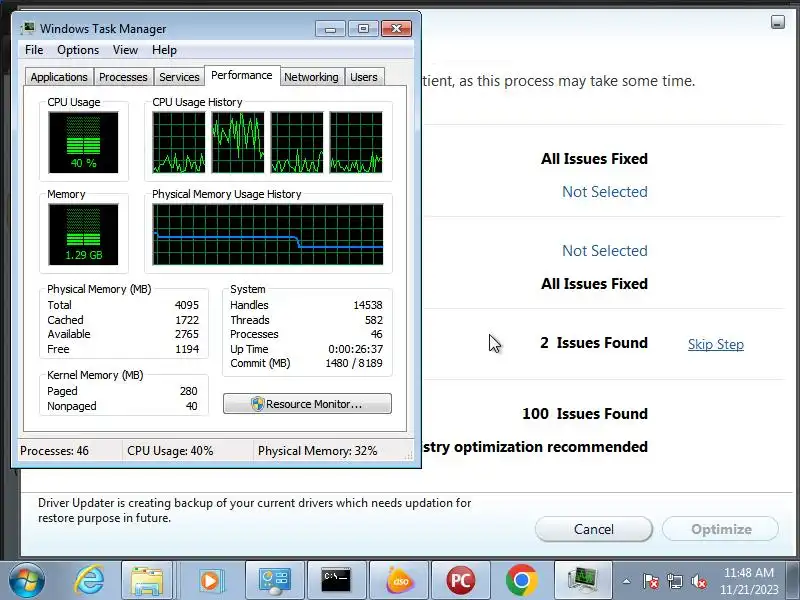Open the Windows Start menu
The width and height of the screenshot is (800, 600).
pos(26,580)
